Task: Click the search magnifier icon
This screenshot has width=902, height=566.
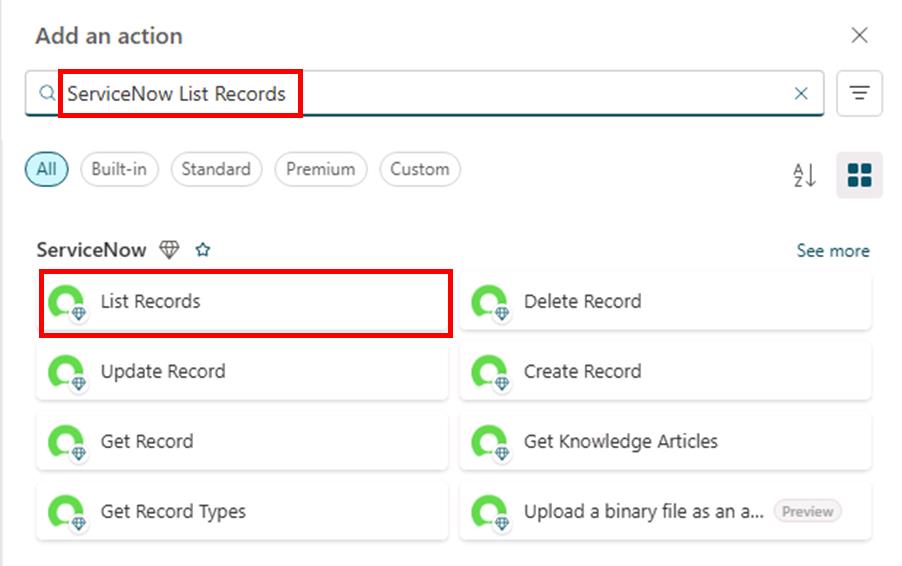Action: click(x=46, y=94)
